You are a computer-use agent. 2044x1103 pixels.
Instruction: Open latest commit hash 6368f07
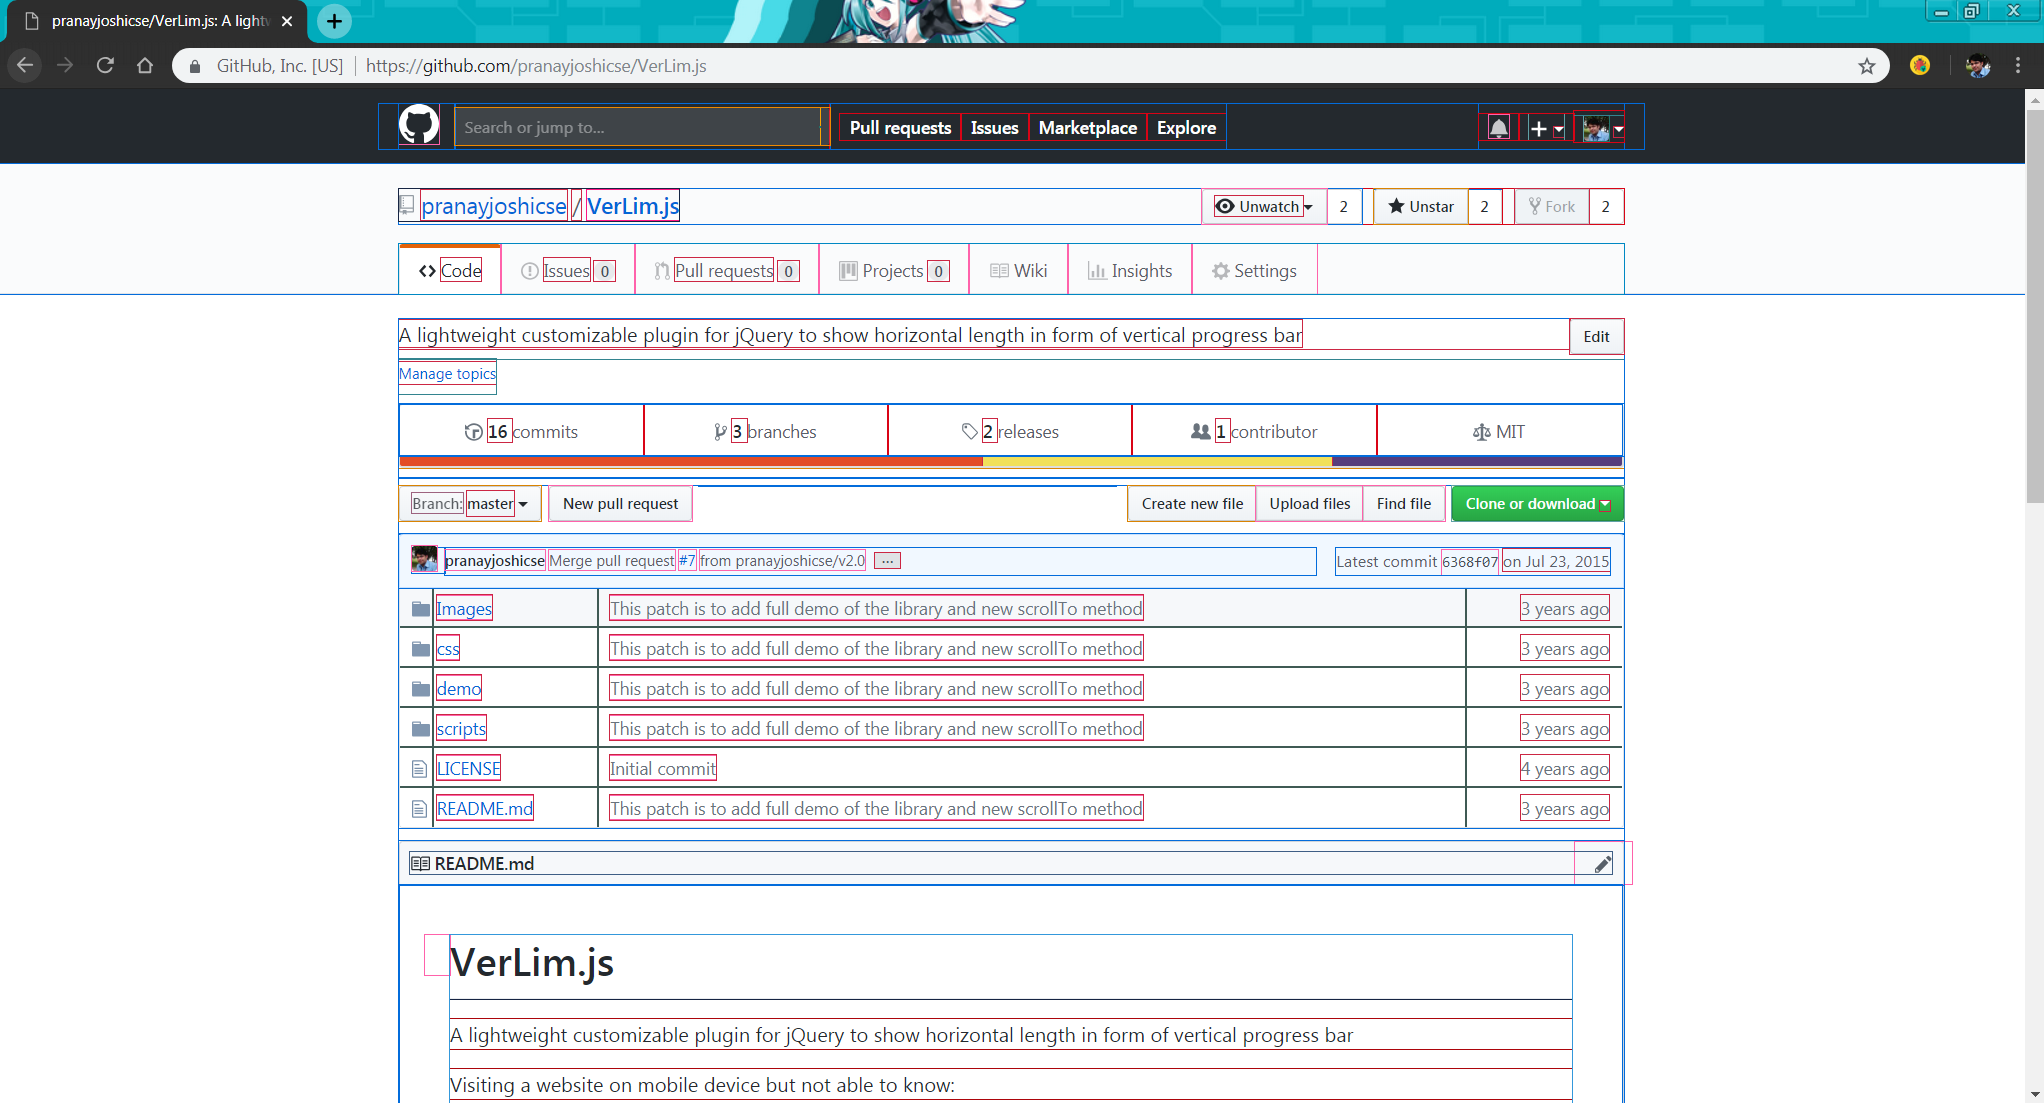1470,562
